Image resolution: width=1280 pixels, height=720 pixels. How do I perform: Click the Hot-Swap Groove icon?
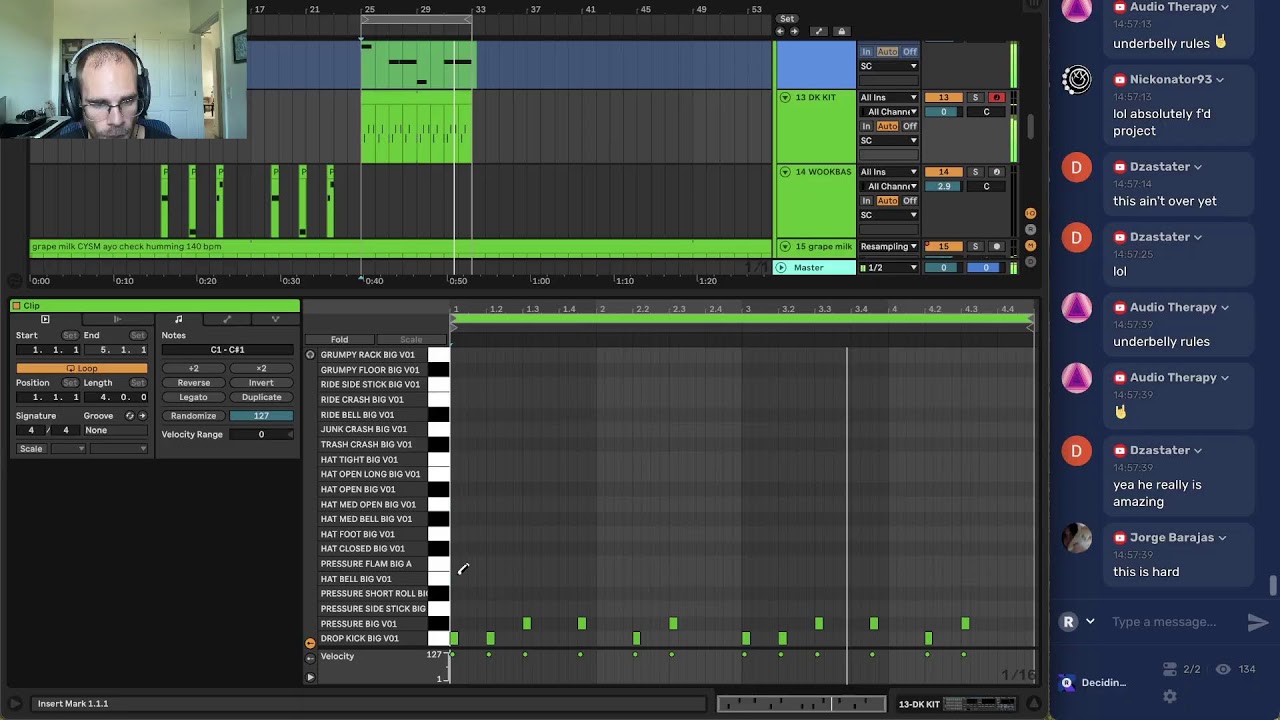[129, 416]
